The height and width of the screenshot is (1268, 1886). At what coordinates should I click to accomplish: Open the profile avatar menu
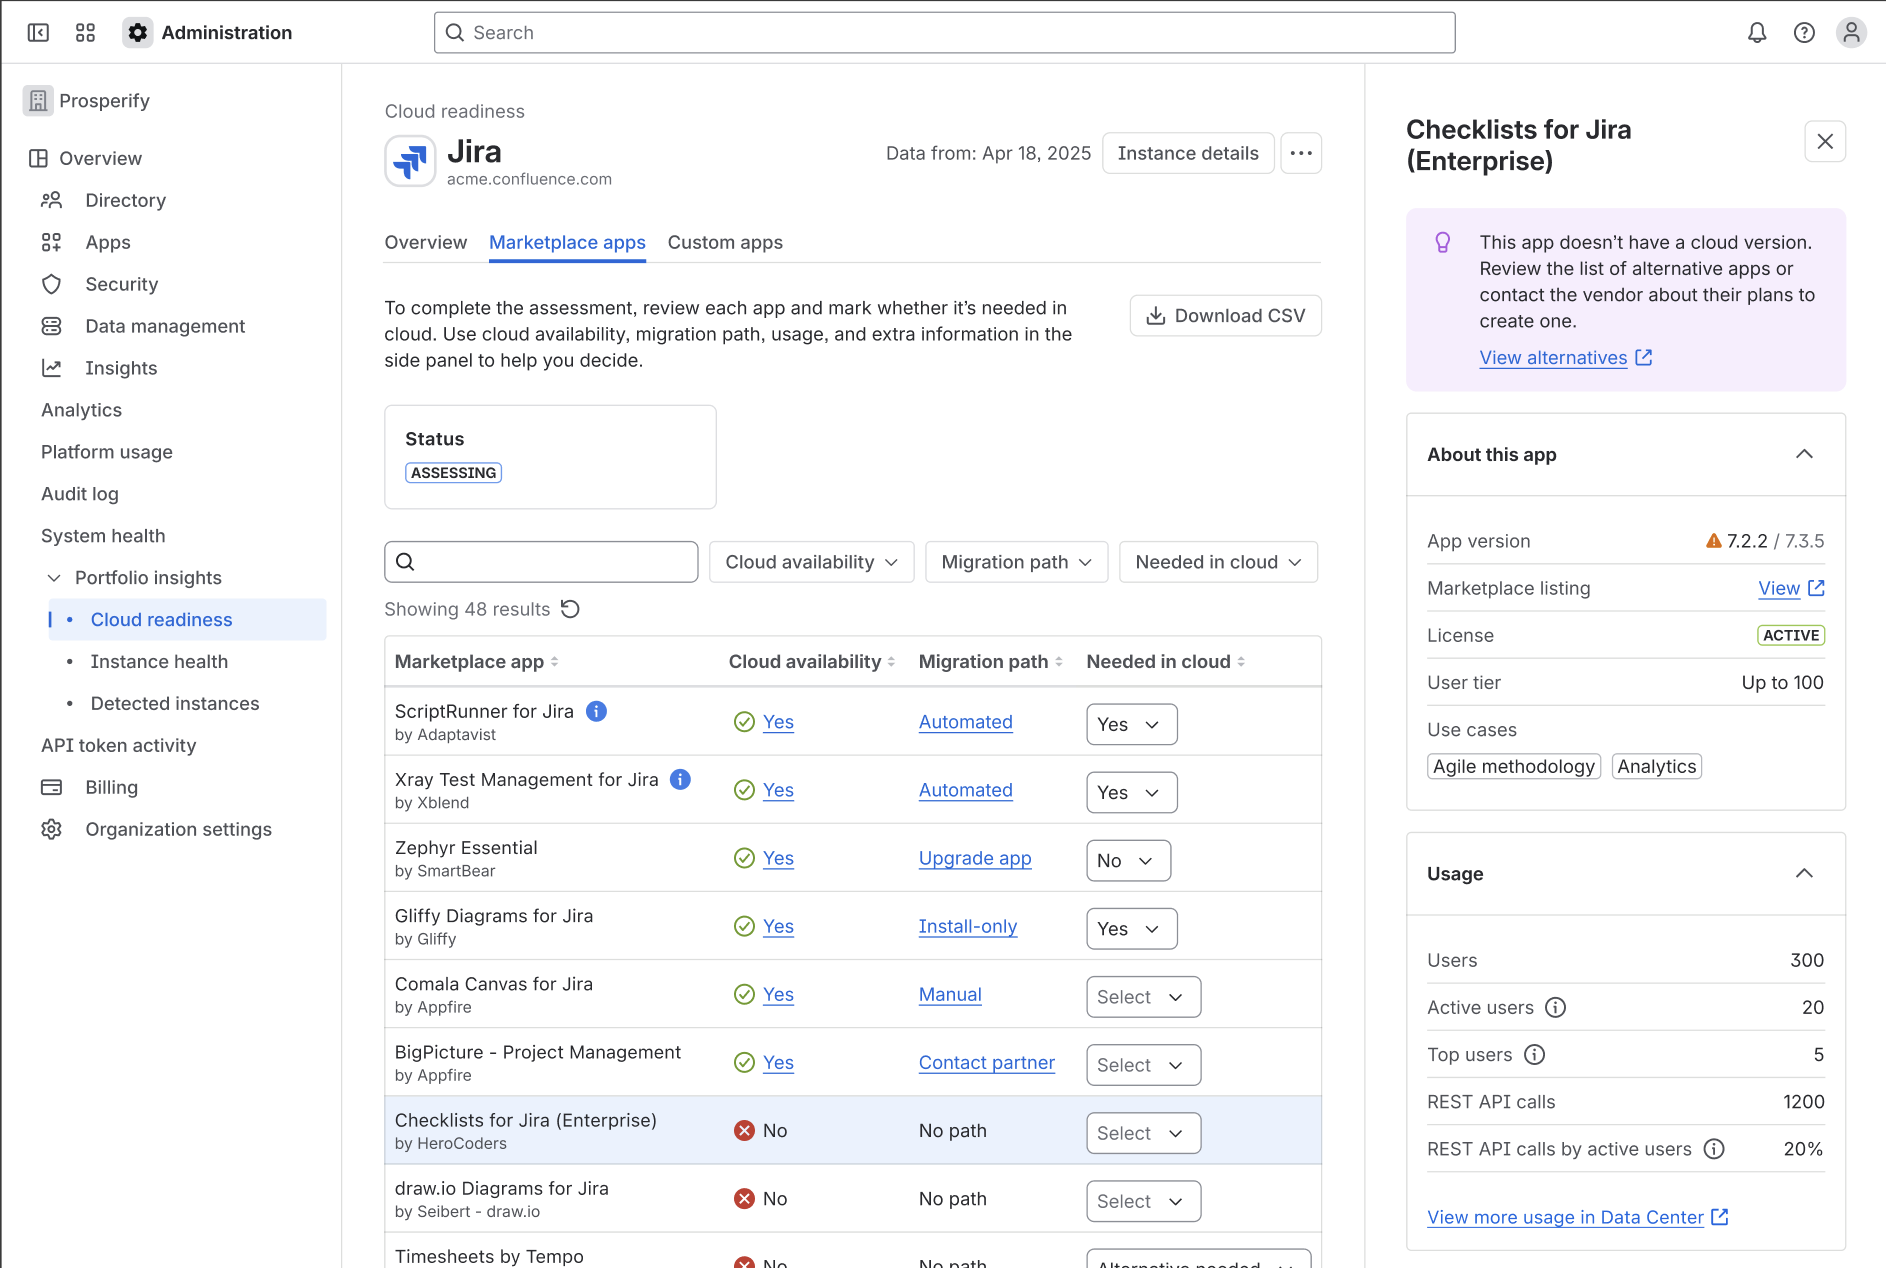coord(1851,32)
